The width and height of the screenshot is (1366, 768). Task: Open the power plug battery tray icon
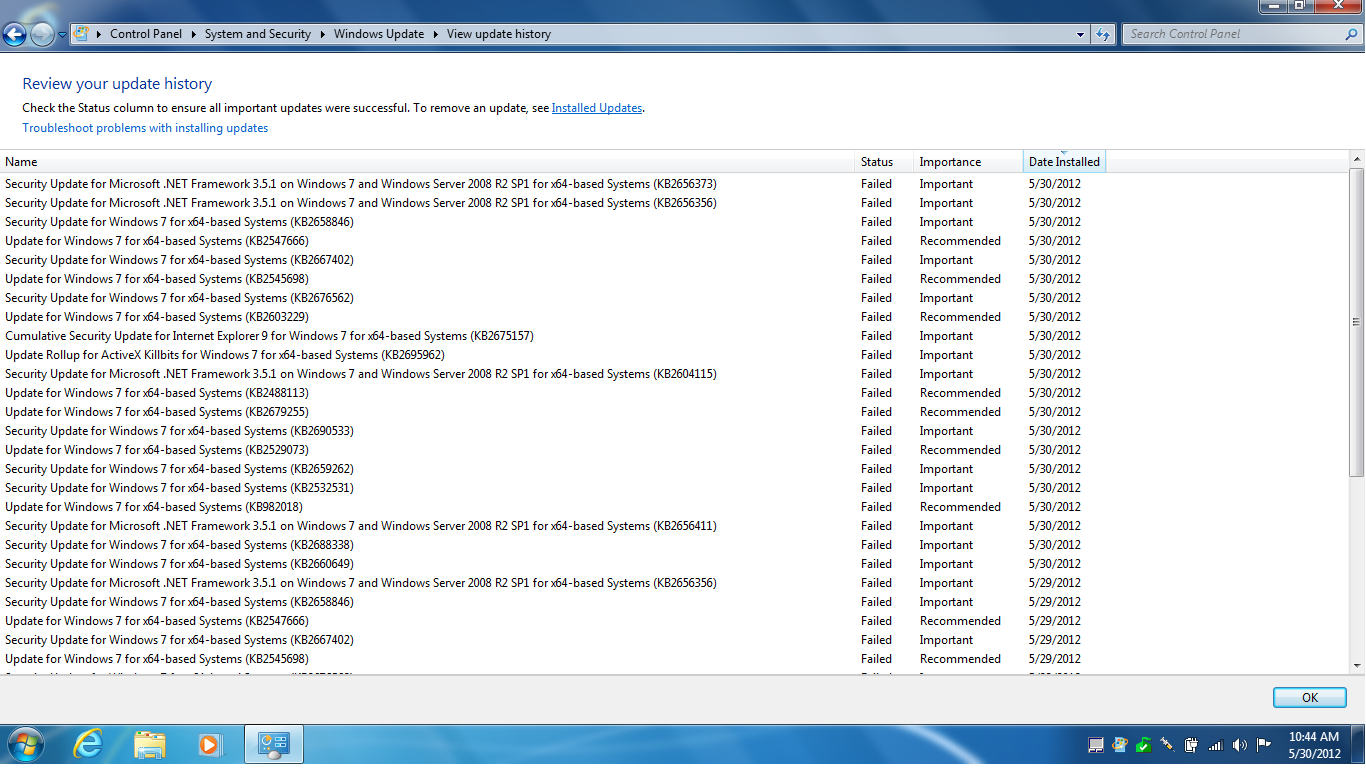pyautogui.click(x=1191, y=745)
